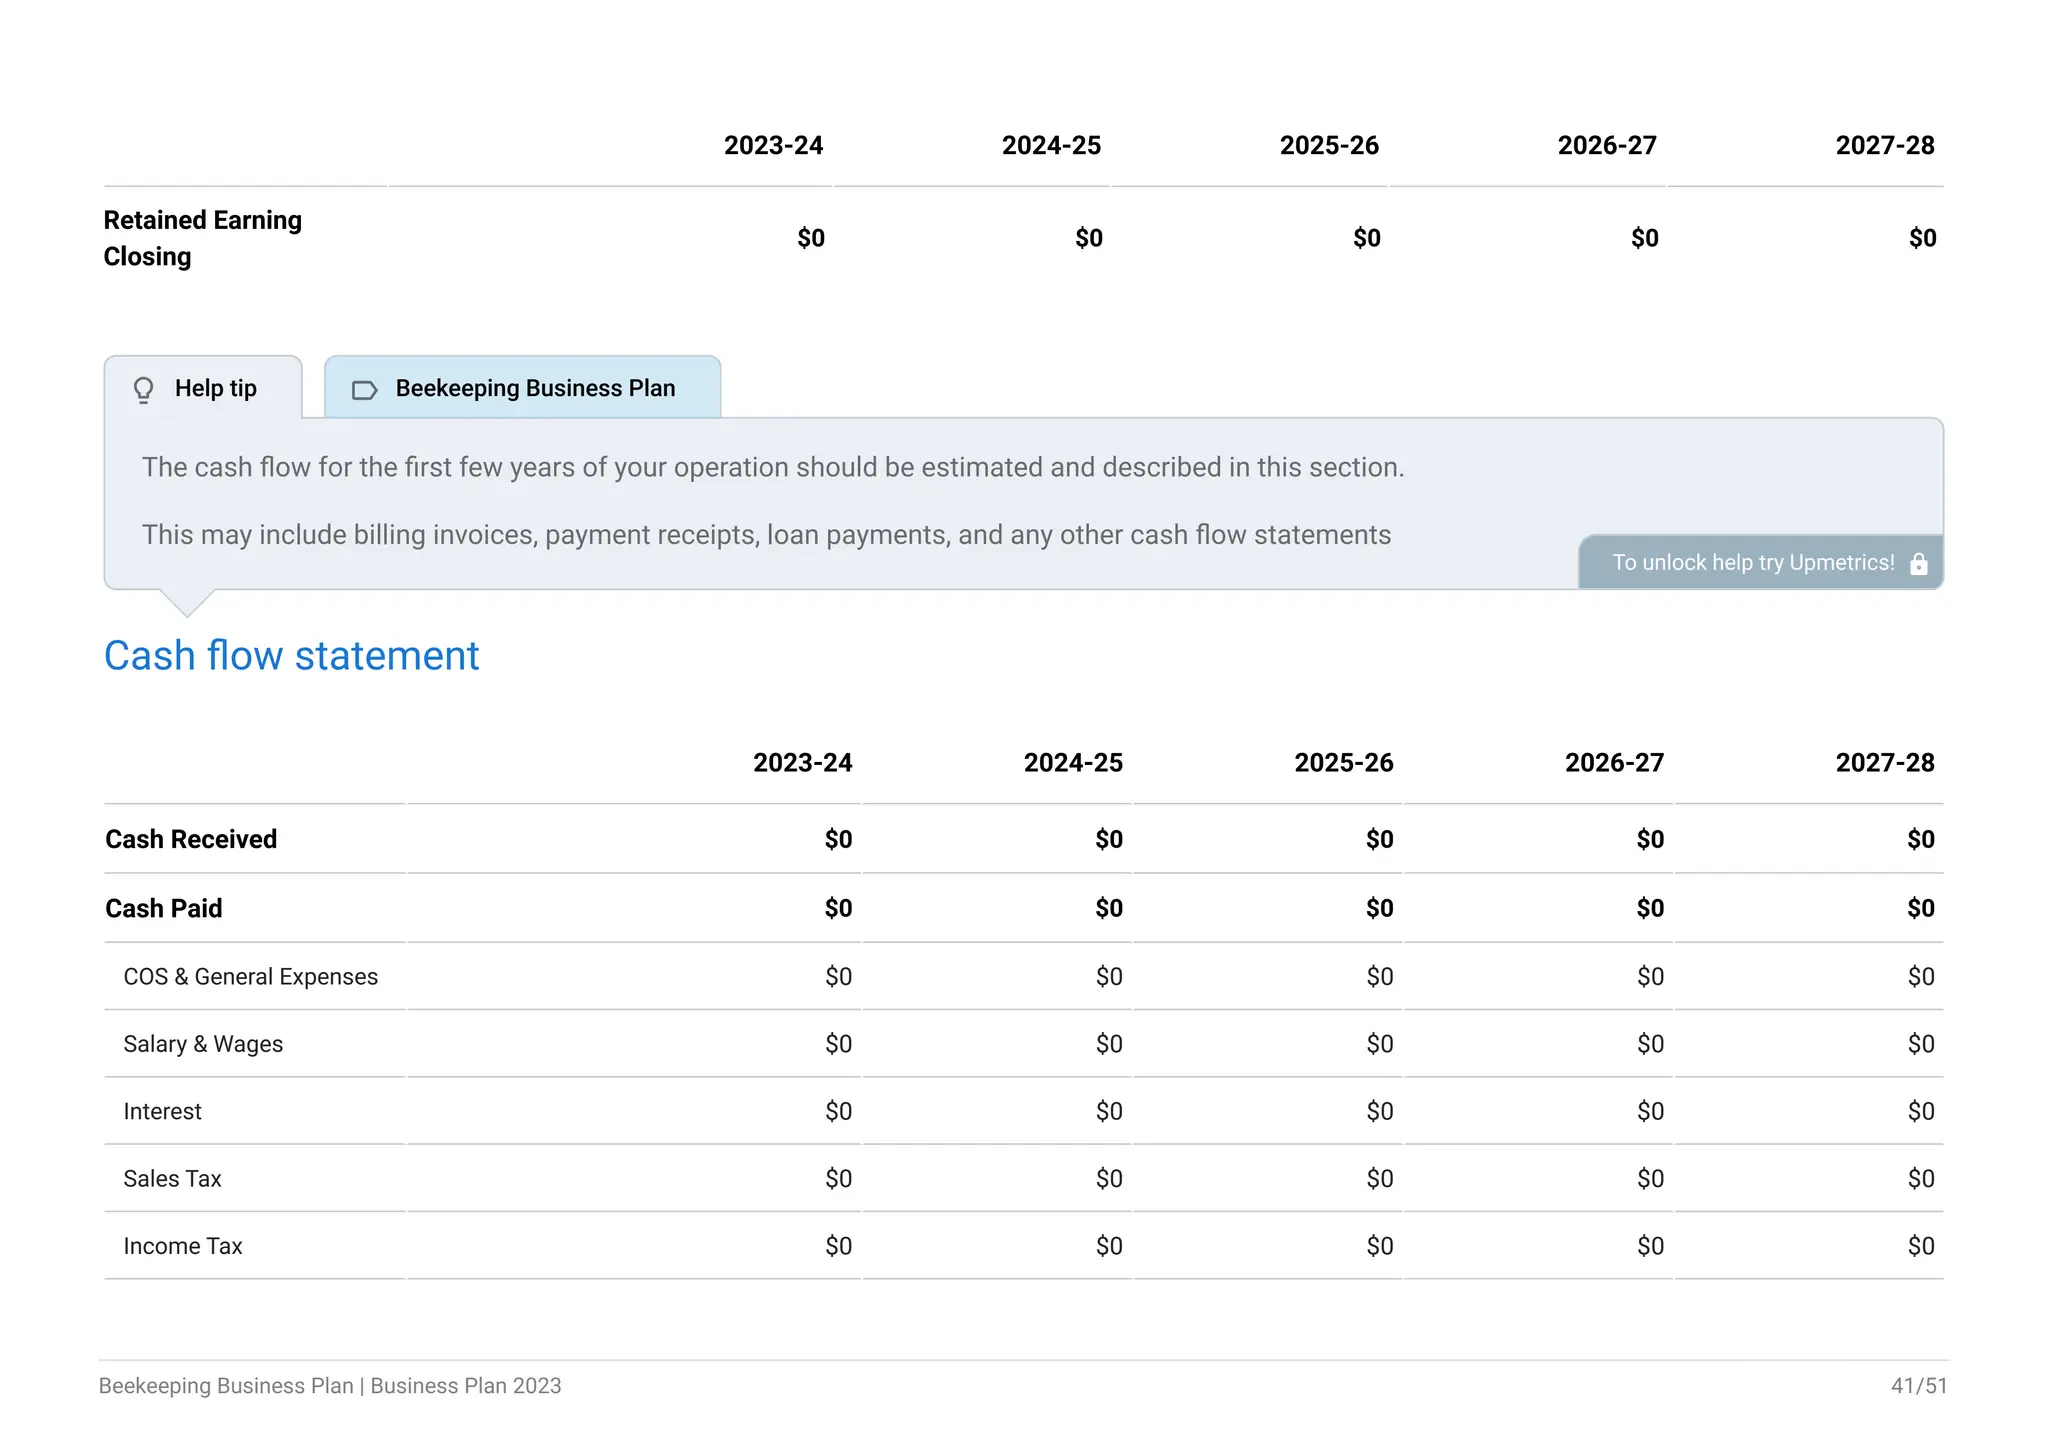Click the Interest row label
Image resolution: width=2048 pixels, height=1448 pixels.
tap(162, 1112)
